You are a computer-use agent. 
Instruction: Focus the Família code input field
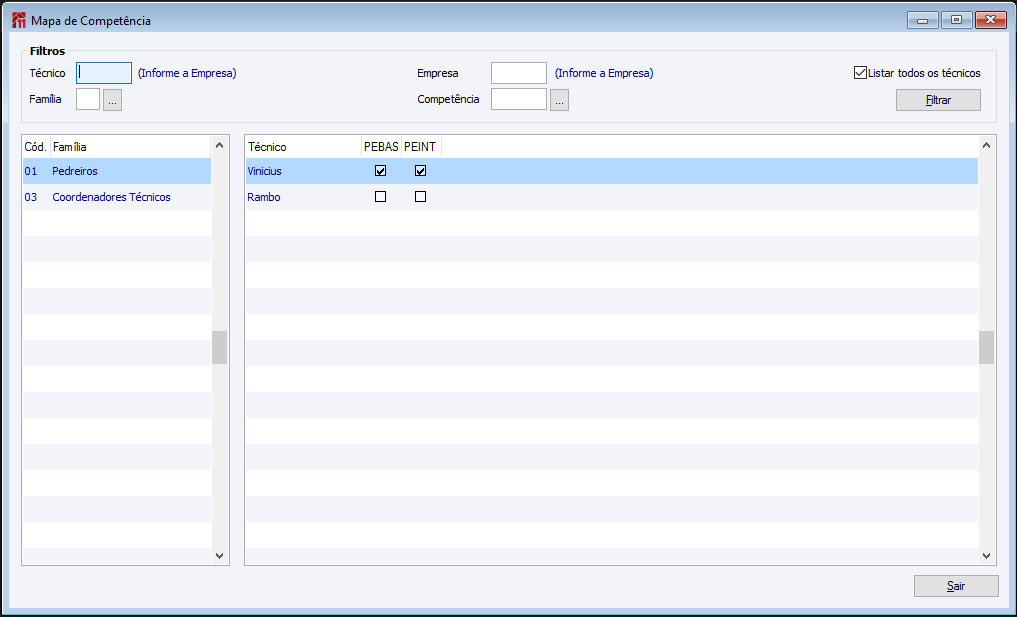(88, 99)
